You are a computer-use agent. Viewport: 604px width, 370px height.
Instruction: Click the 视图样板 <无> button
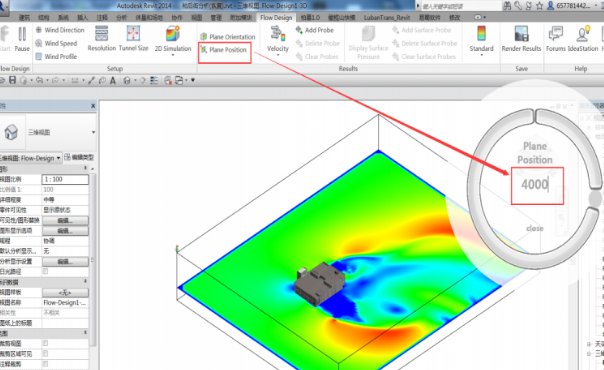pos(65,293)
